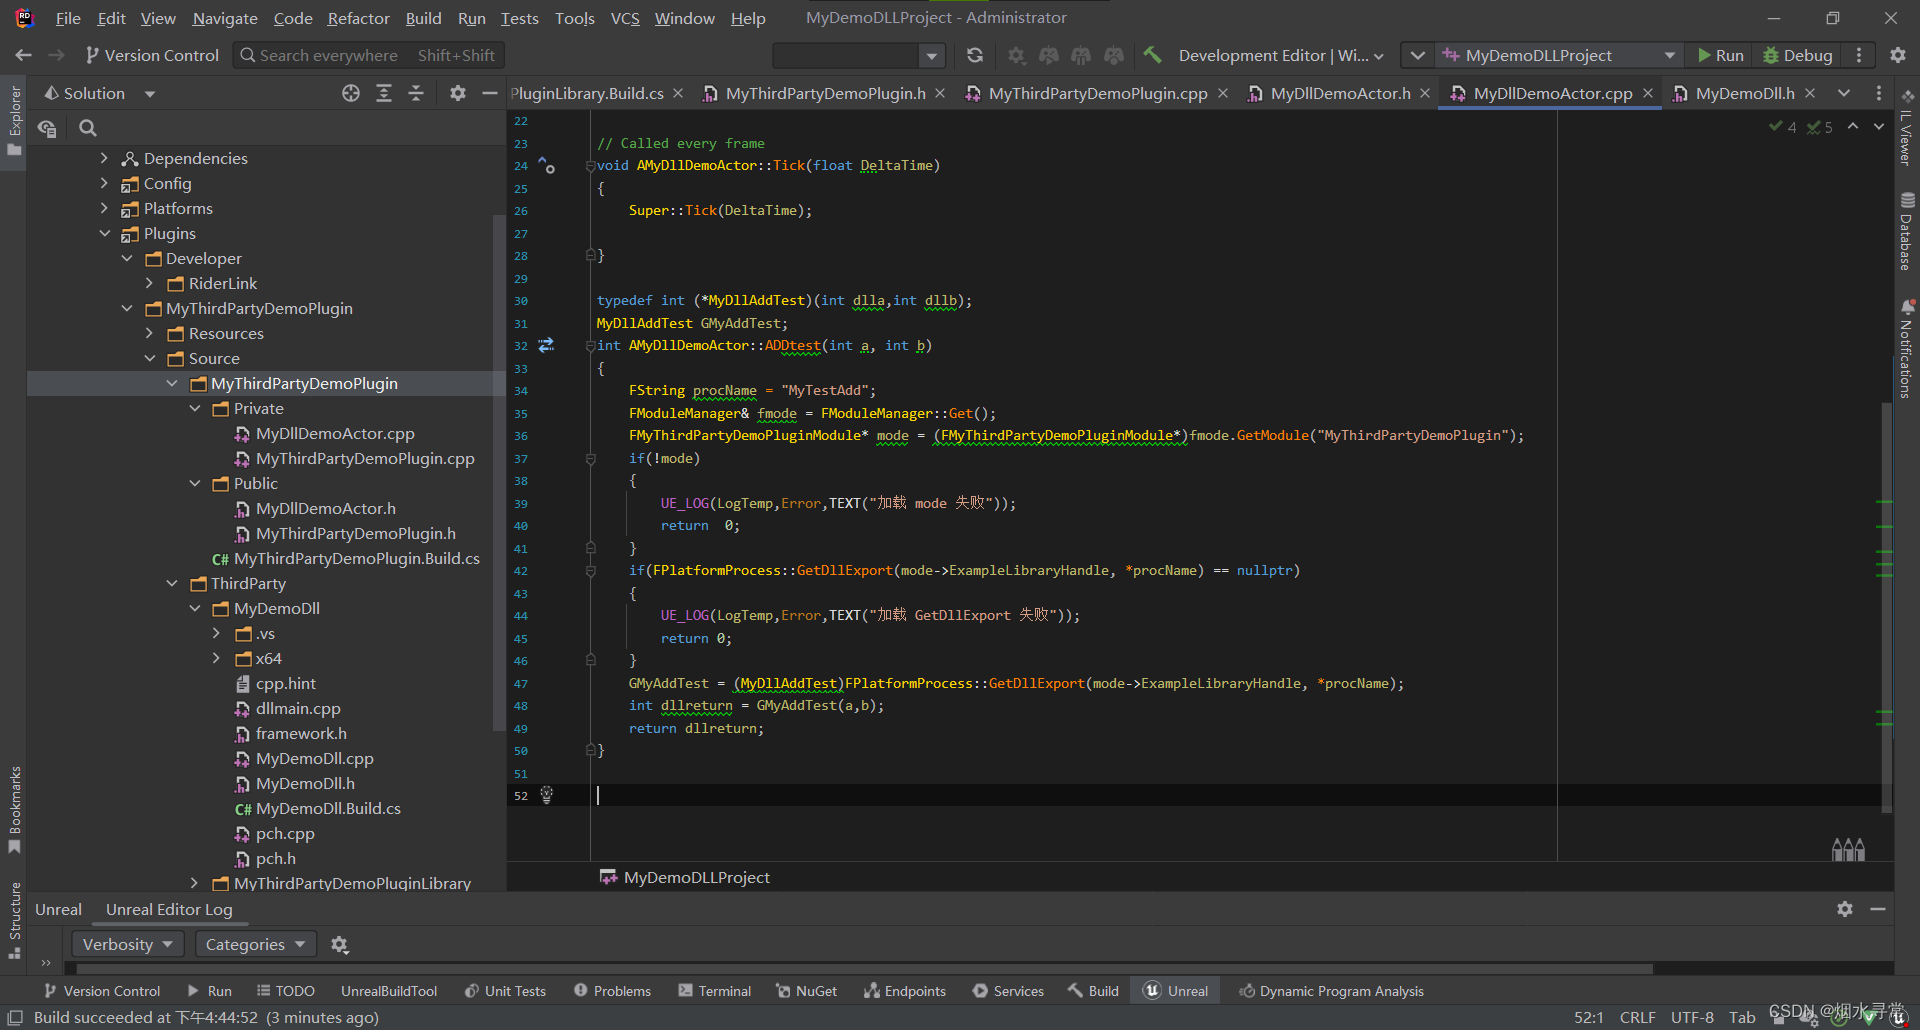Click the search magnifier in Solution explorer

pos(88,128)
